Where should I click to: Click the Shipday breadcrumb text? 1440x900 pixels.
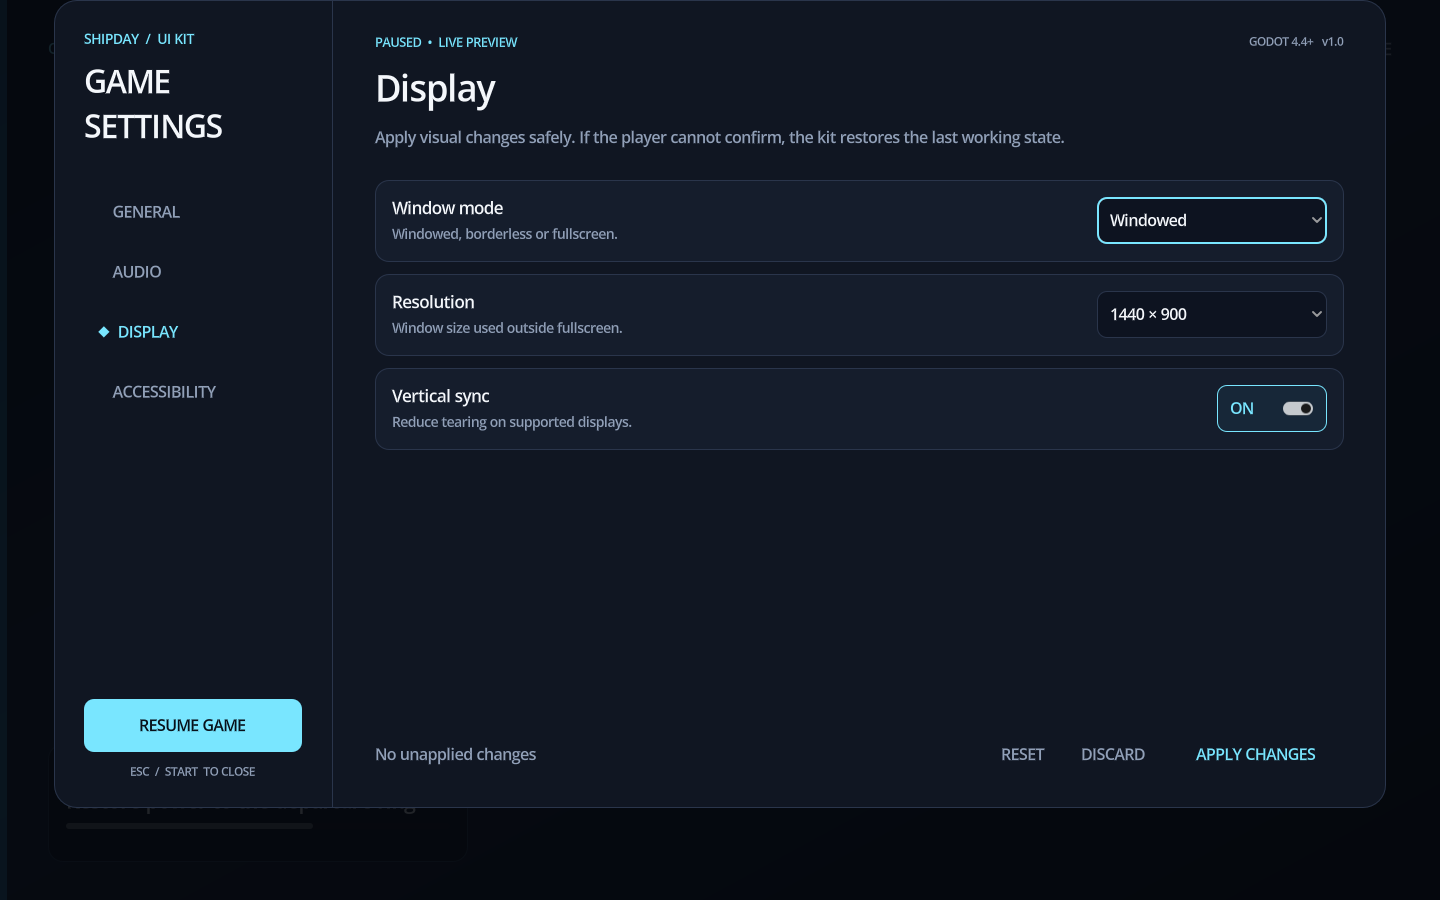(111, 39)
